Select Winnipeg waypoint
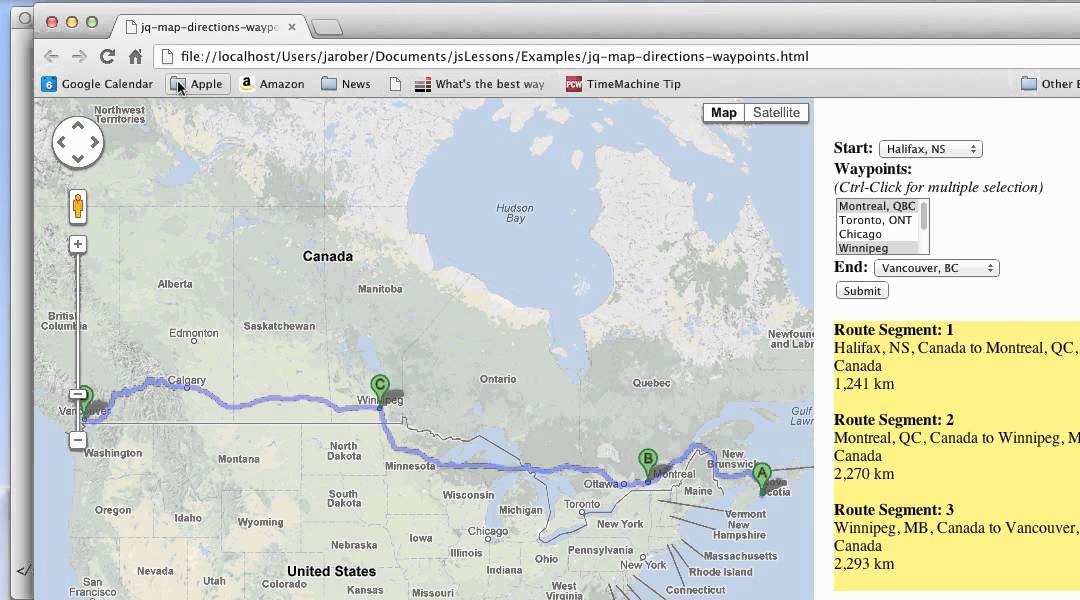Screen dimensions: 1080x600 pos(877,248)
